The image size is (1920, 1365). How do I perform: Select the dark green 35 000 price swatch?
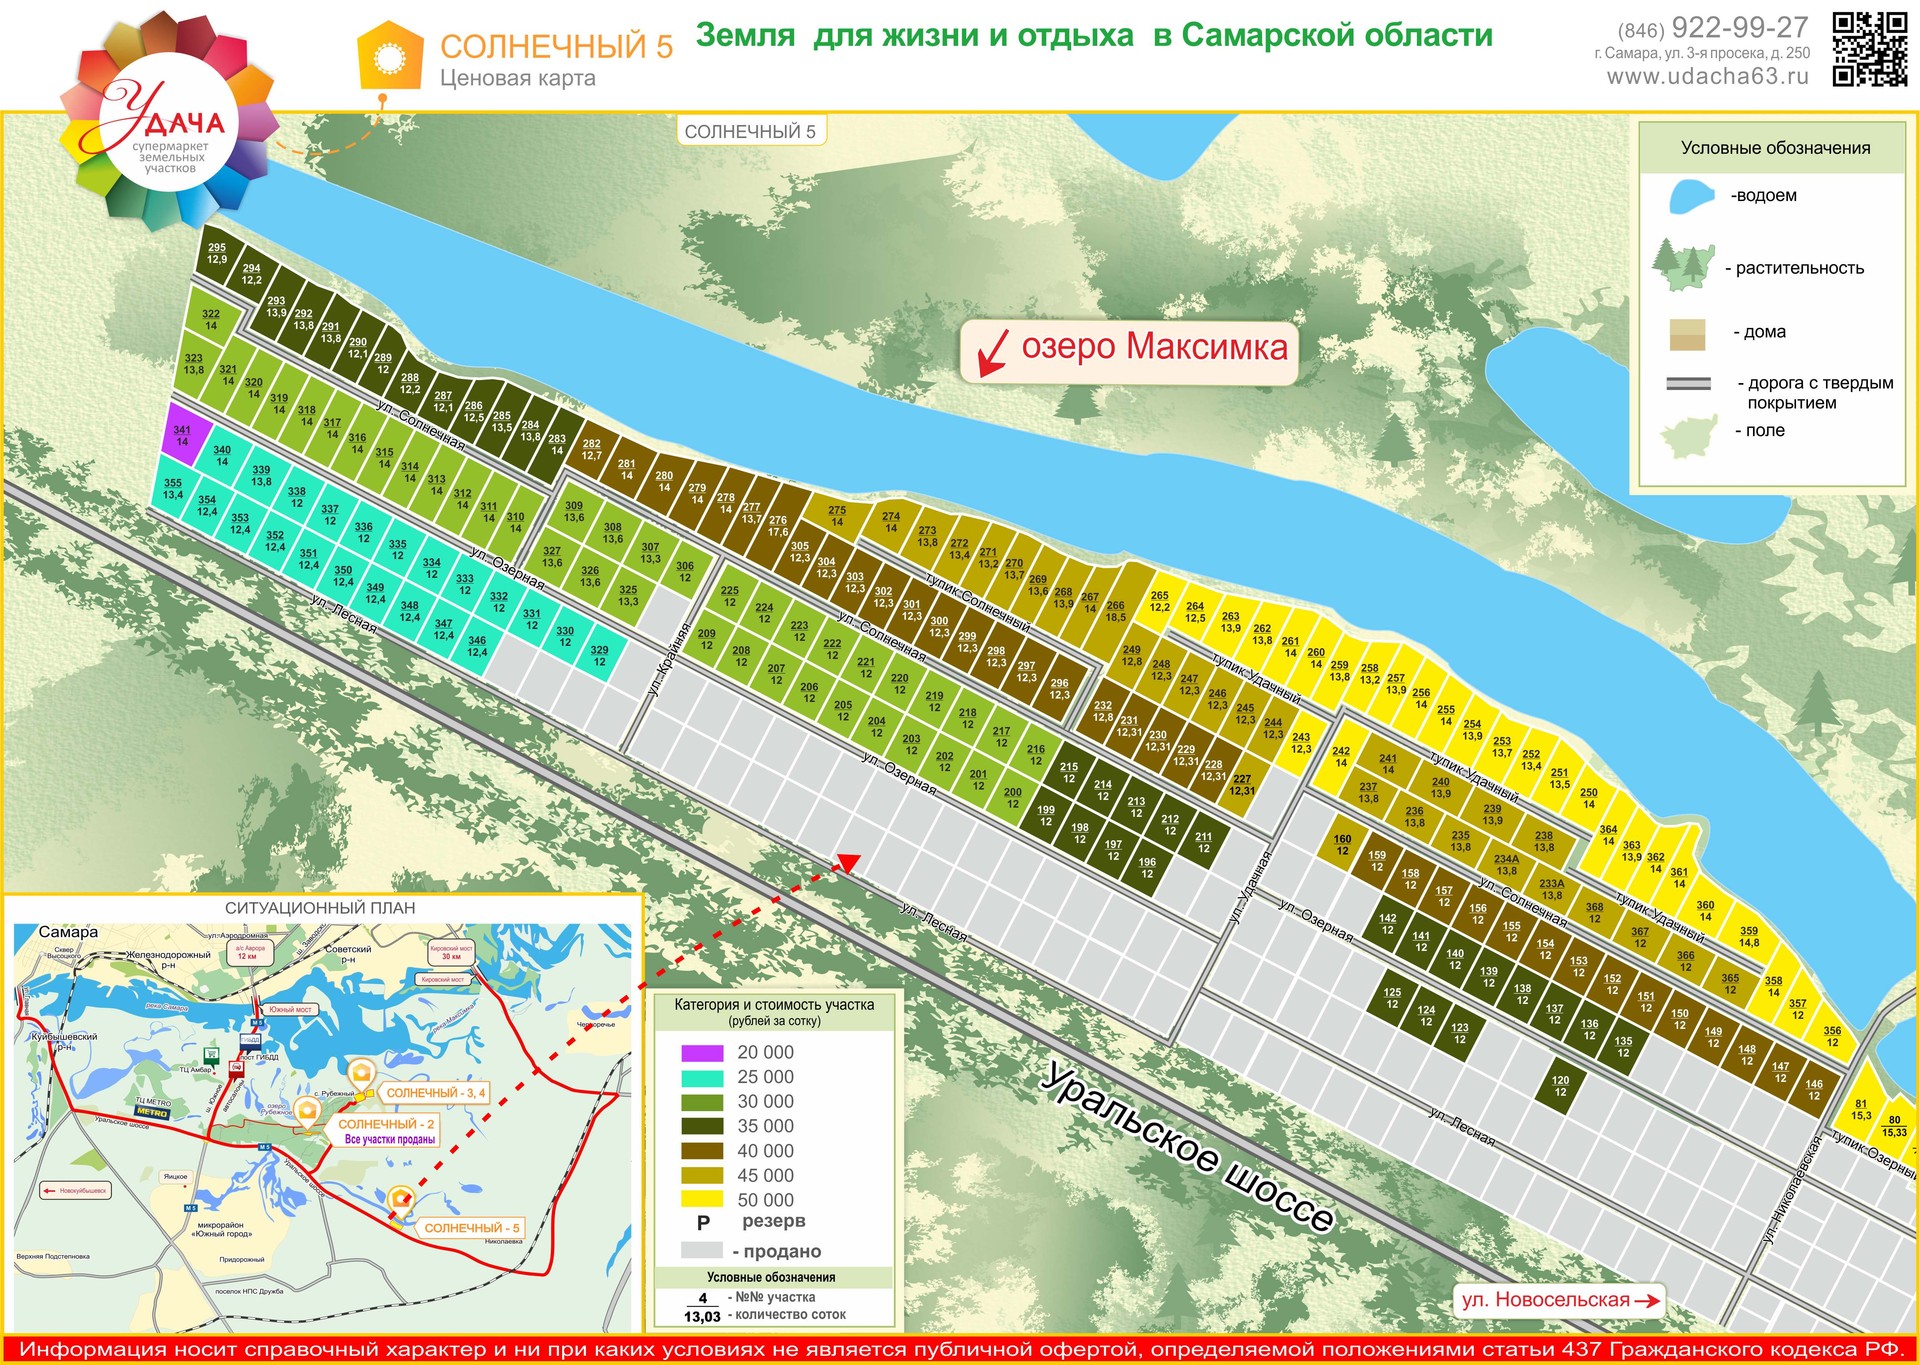click(702, 1127)
